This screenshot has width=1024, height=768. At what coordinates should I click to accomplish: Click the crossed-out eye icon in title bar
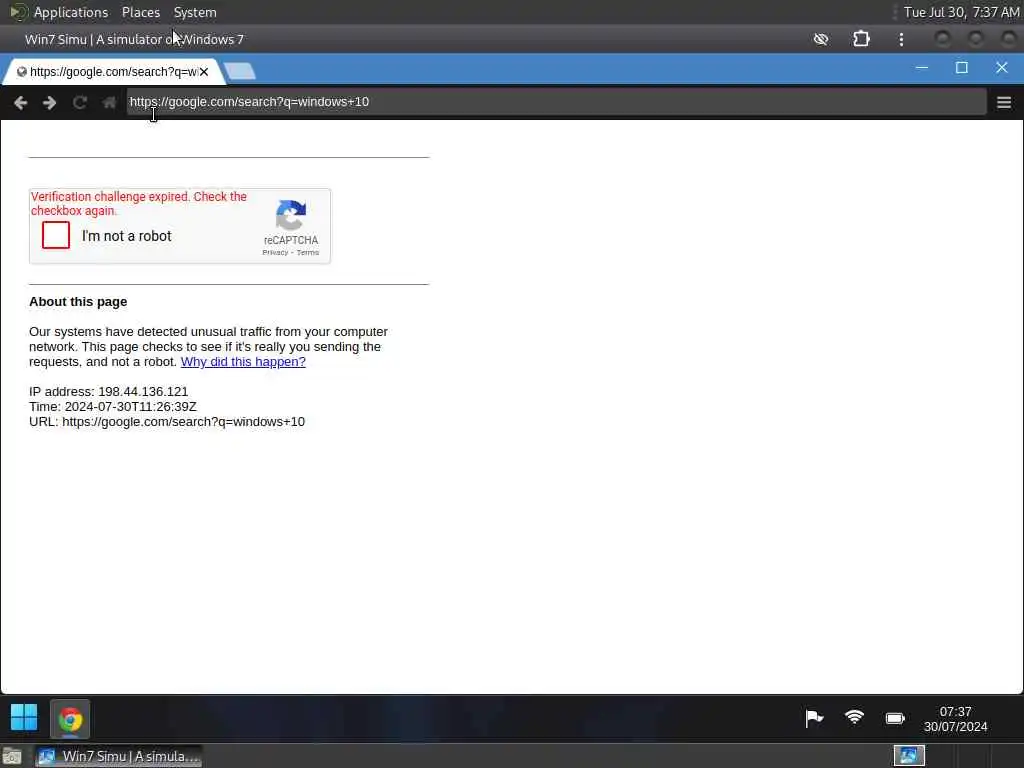(821, 39)
